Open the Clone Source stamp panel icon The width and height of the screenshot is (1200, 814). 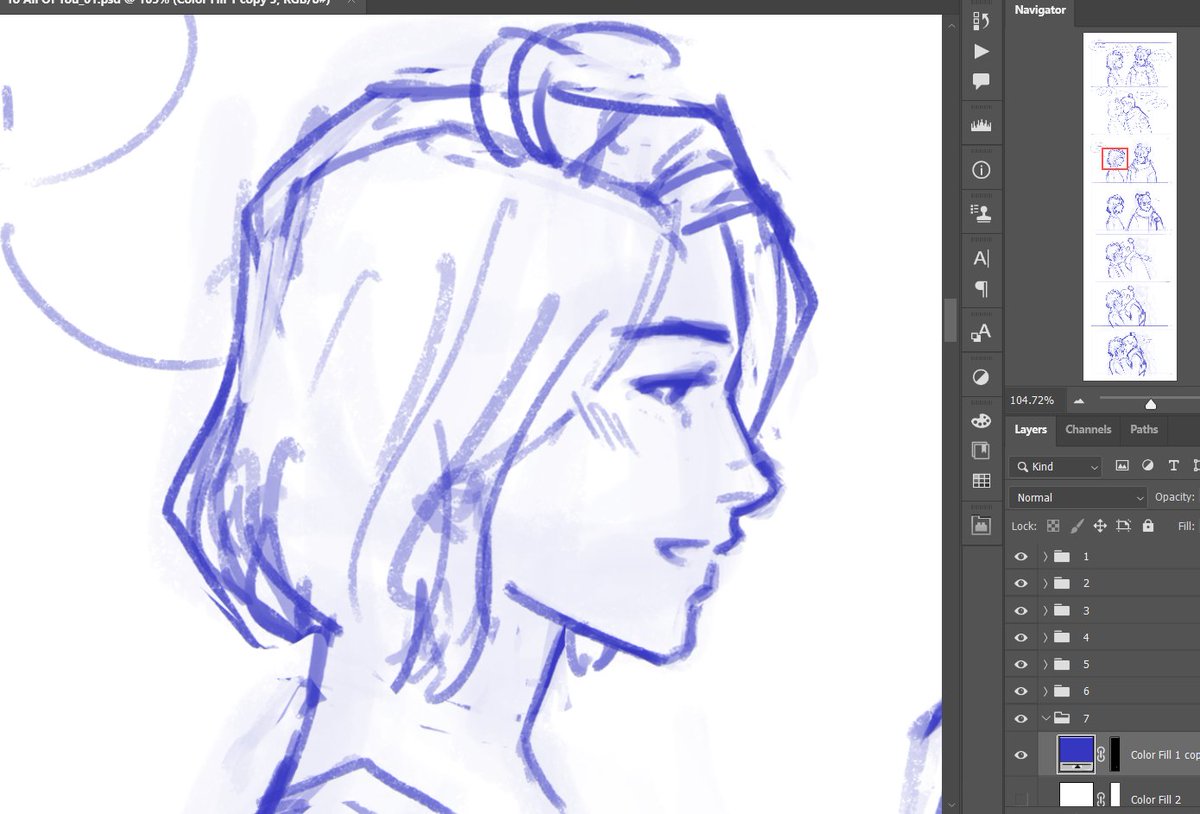[981, 212]
